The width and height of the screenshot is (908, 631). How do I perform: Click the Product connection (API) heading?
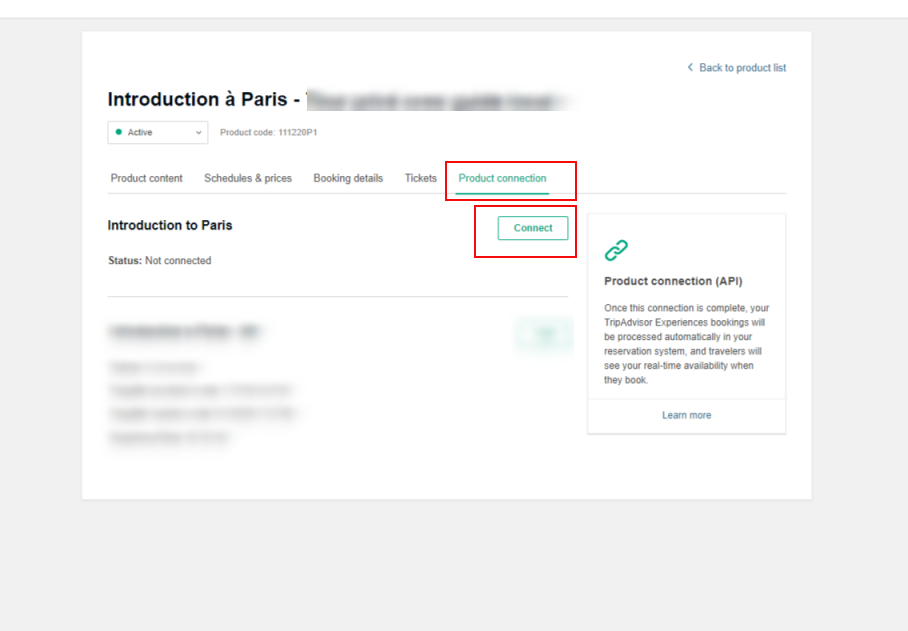click(673, 281)
